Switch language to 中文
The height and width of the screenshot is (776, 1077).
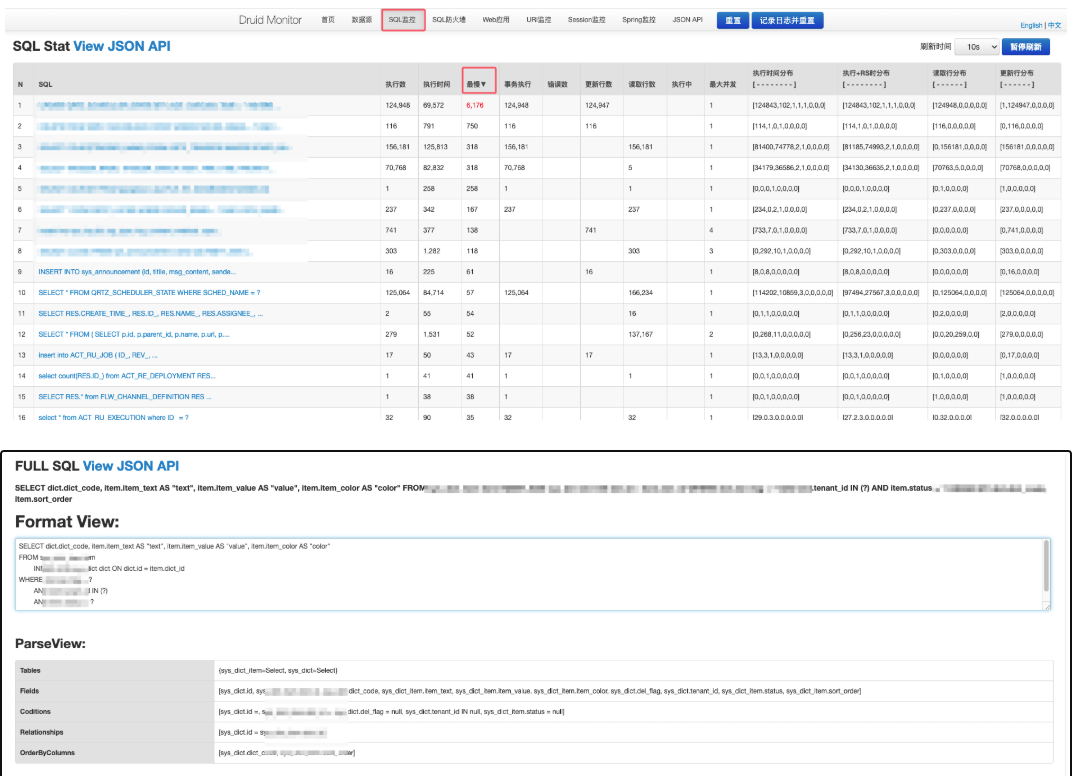point(1054,25)
